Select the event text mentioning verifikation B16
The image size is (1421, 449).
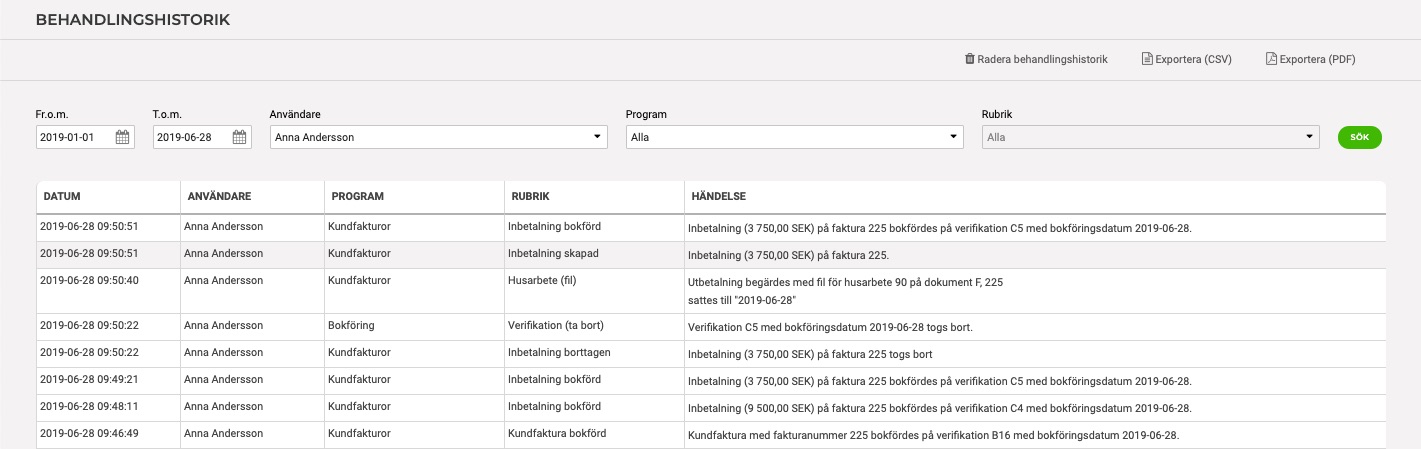coord(934,435)
